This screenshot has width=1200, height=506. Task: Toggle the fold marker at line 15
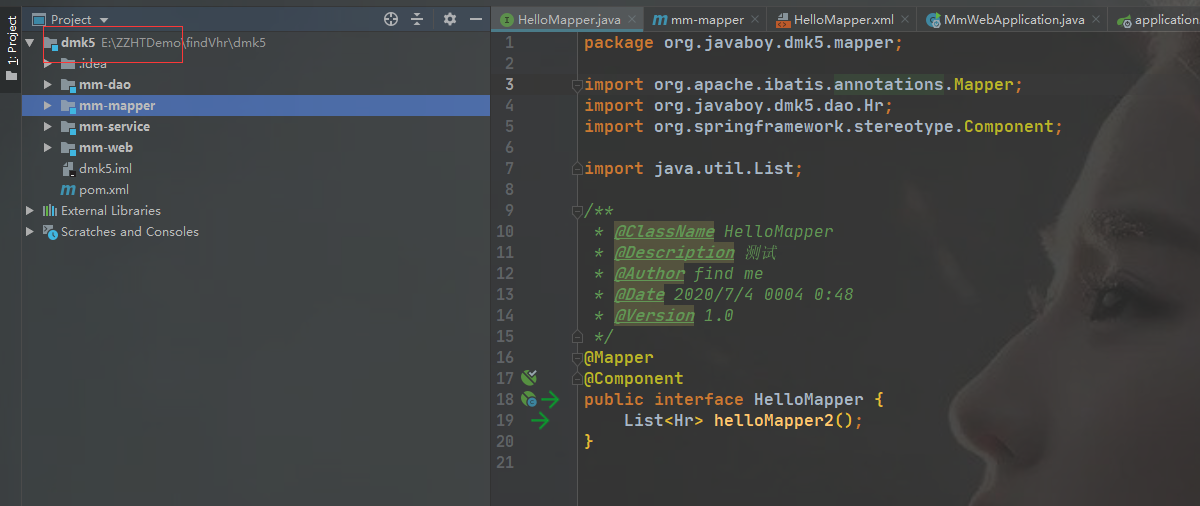[x=576, y=337]
